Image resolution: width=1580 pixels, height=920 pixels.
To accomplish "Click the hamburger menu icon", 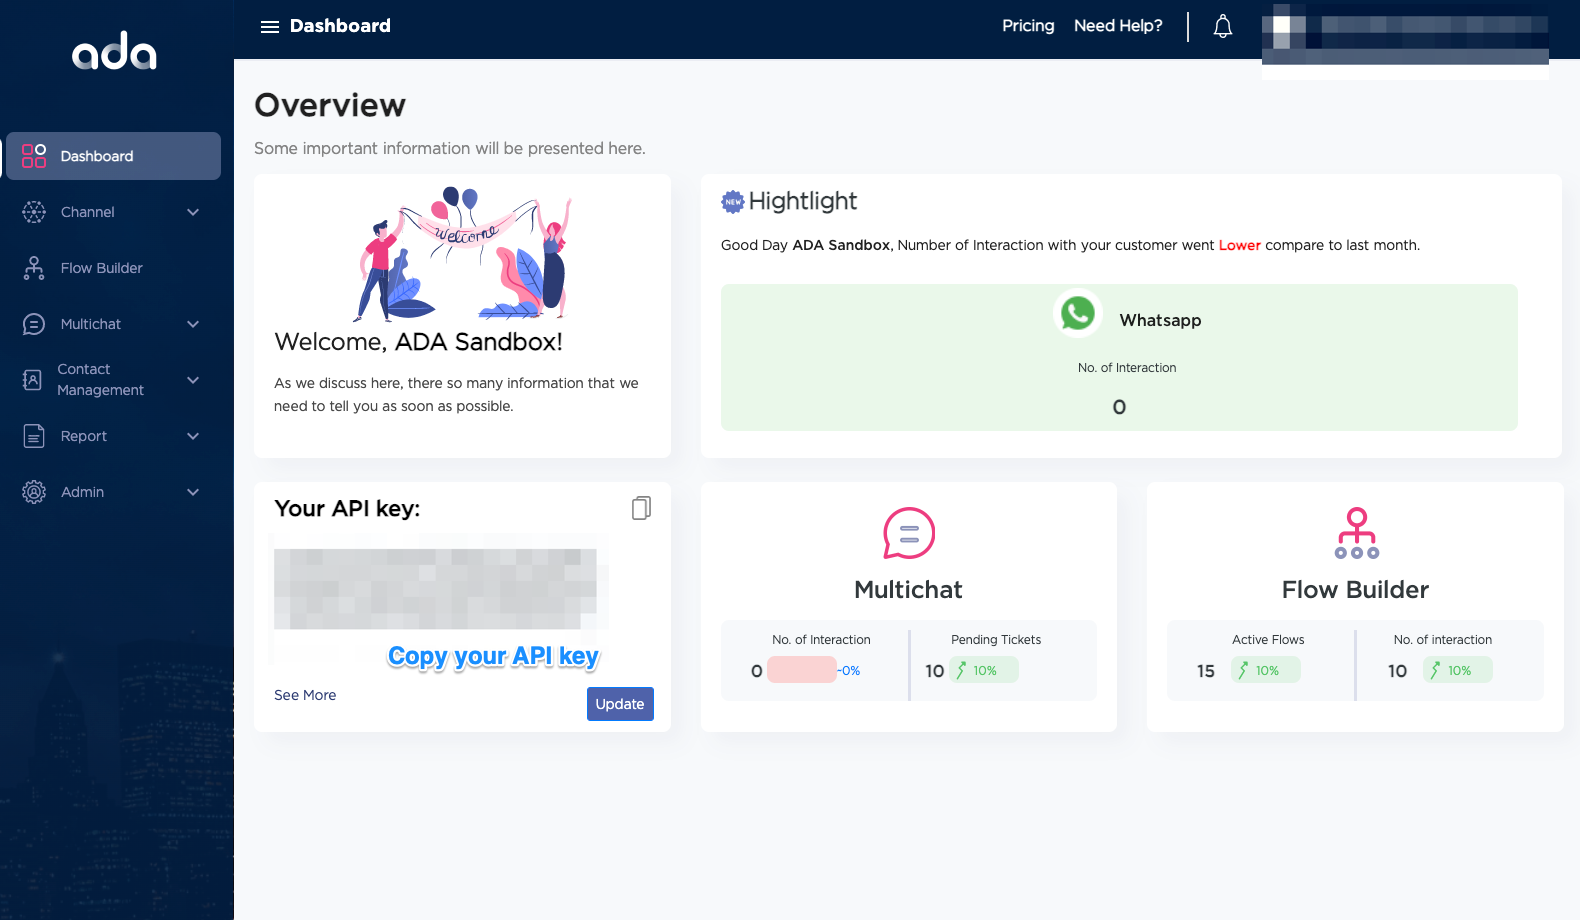I will point(269,27).
